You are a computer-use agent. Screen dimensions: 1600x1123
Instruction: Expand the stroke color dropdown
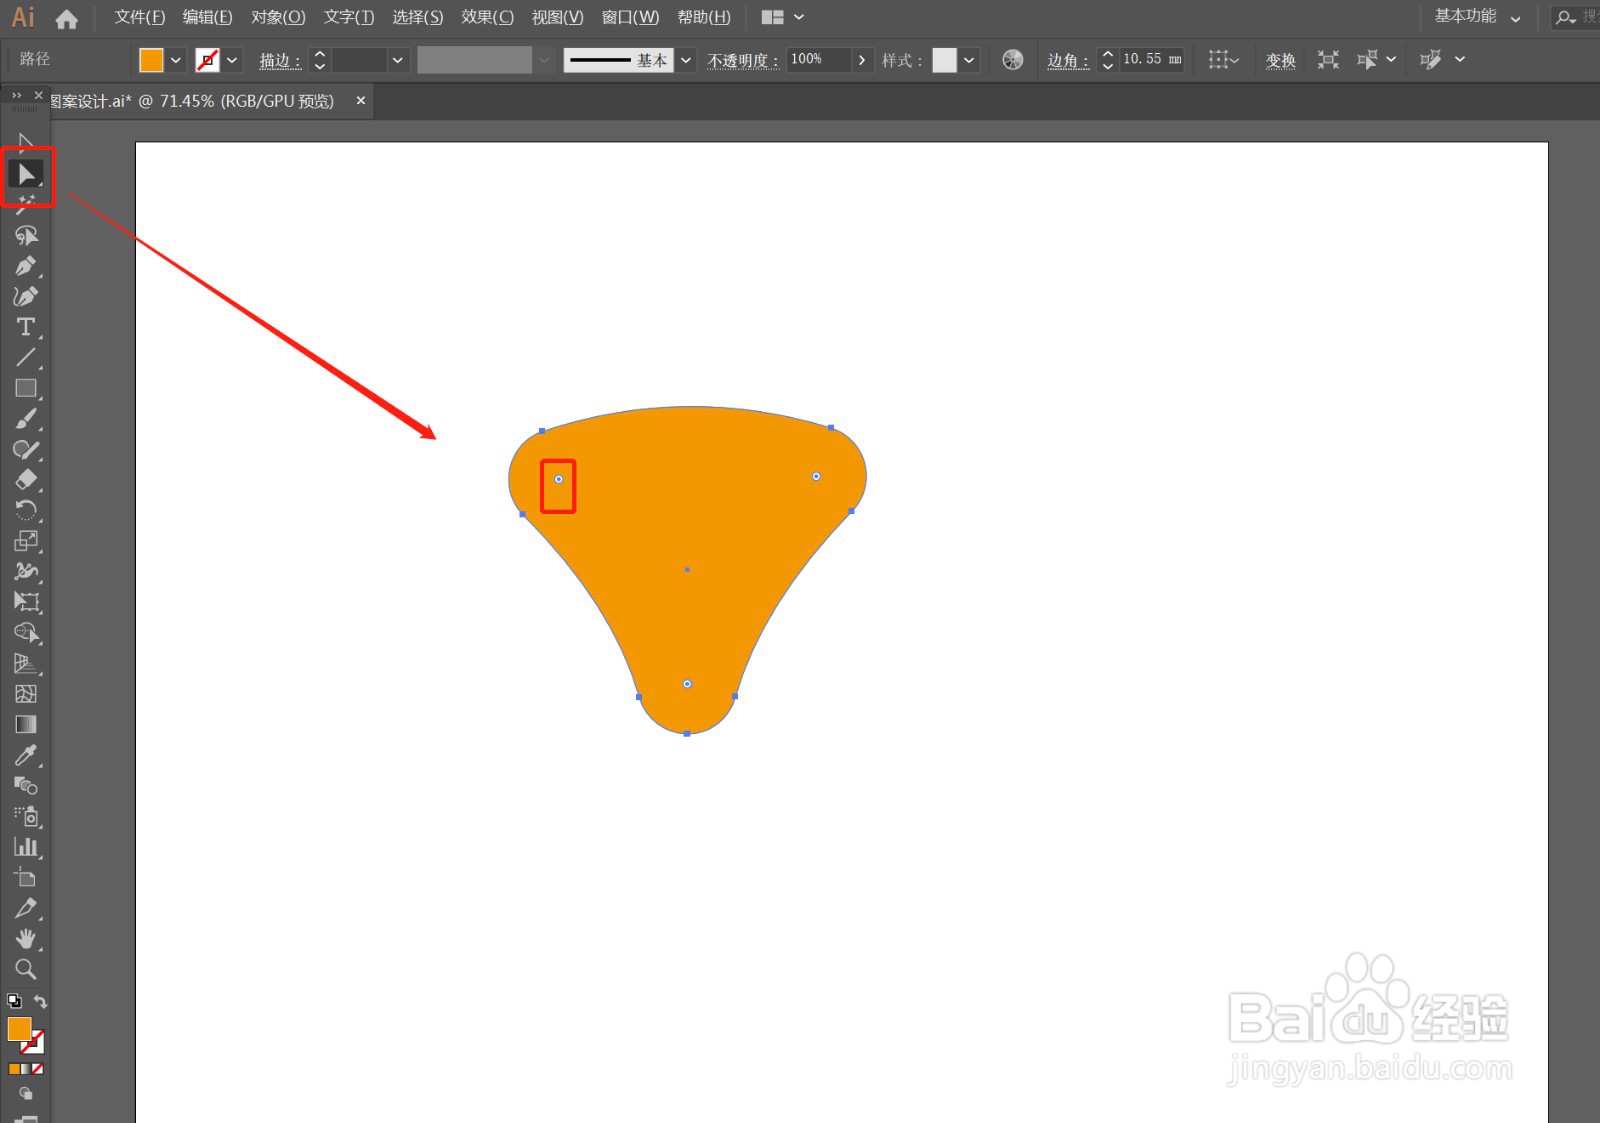(x=232, y=60)
